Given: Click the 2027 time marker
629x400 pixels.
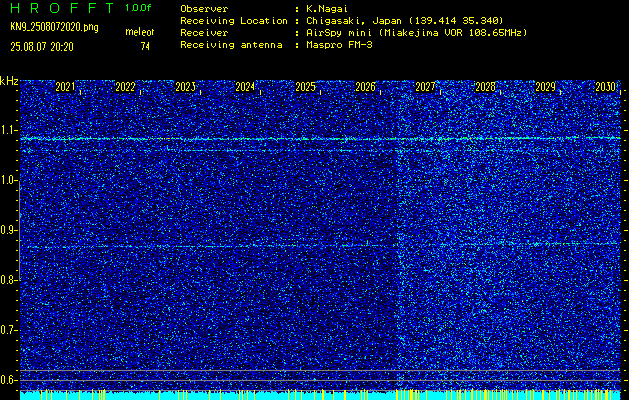Looking at the screenshot, I should pos(425,87).
